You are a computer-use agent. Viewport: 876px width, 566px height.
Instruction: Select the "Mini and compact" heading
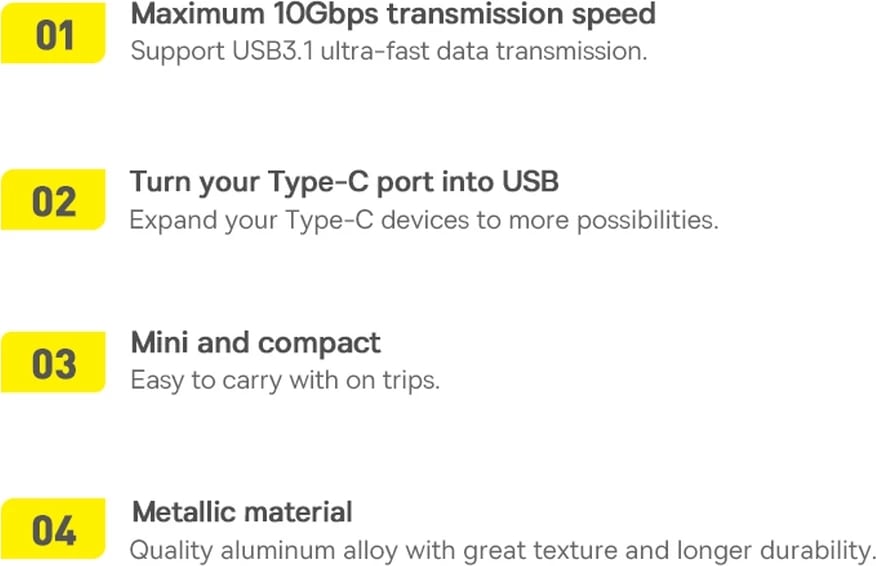255,343
